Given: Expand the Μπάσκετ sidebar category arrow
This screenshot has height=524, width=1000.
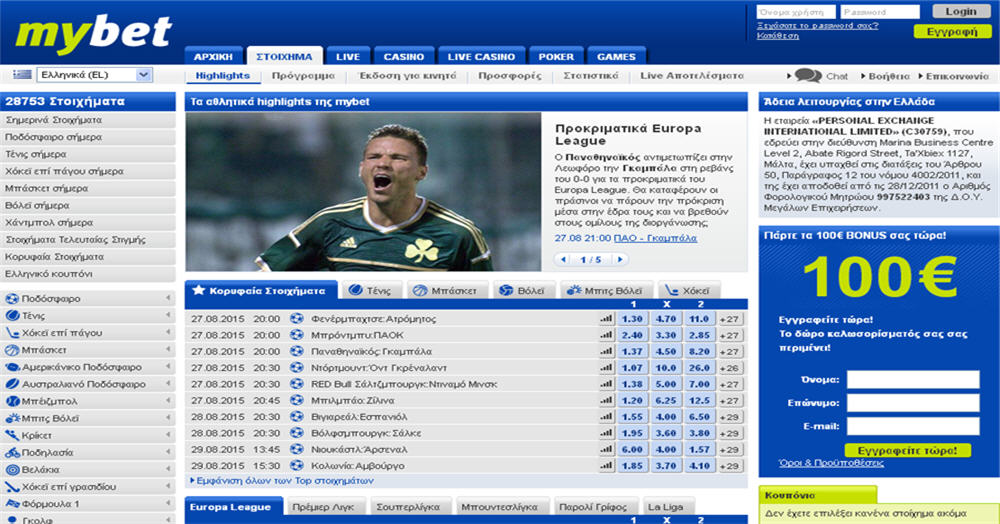Looking at the screenshot, I should pos(168,350).
